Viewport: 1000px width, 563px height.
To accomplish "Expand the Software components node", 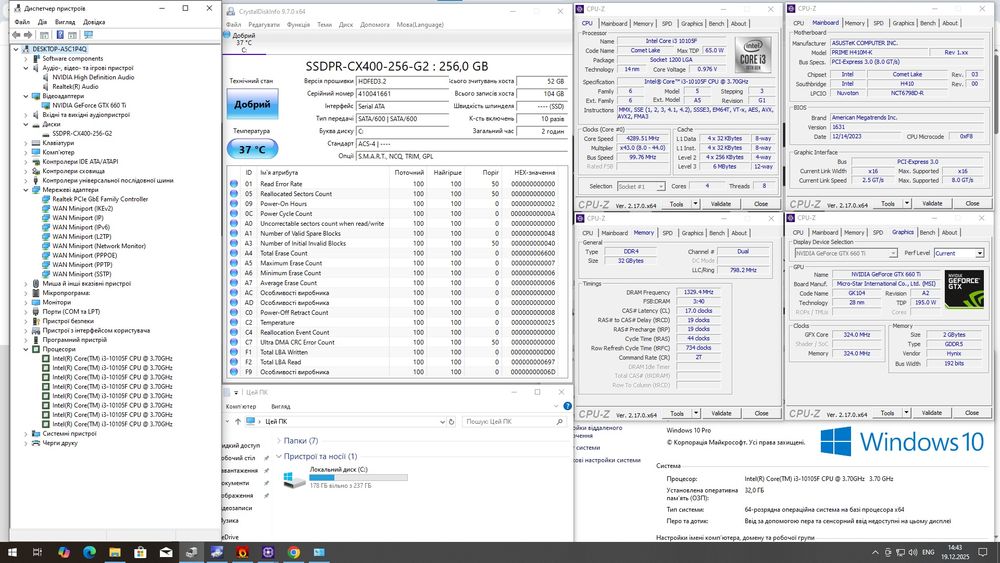I will [26, 59].
